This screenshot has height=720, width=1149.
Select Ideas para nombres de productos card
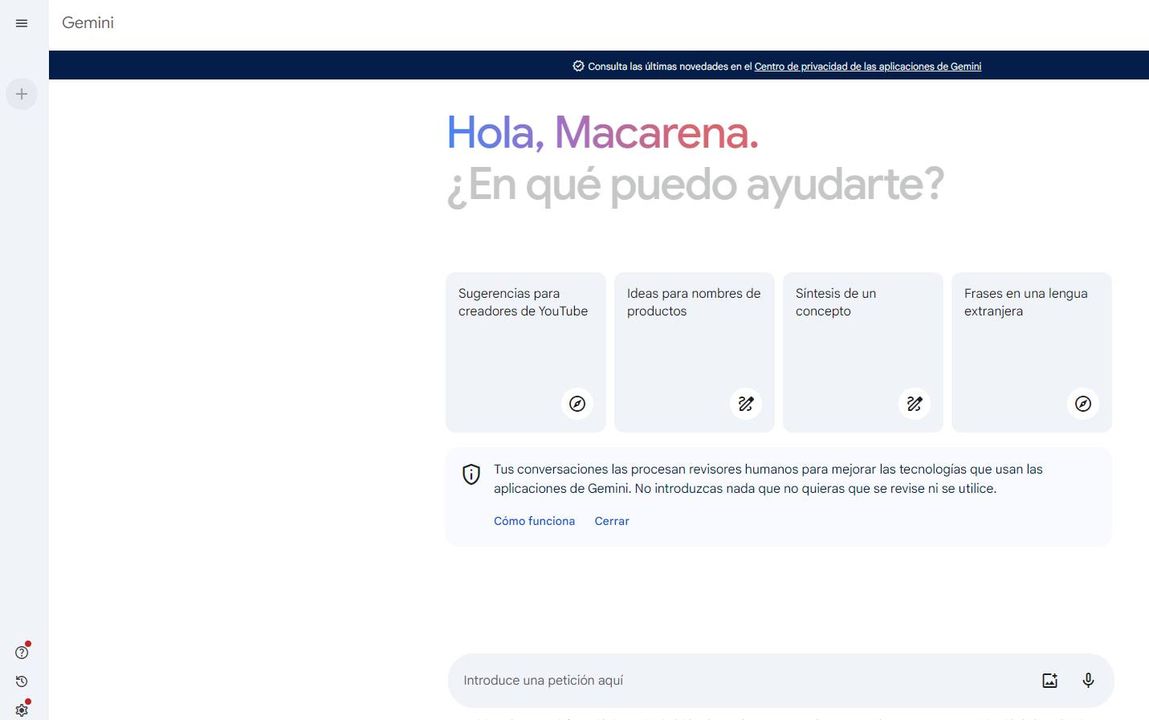coord(695,352)
